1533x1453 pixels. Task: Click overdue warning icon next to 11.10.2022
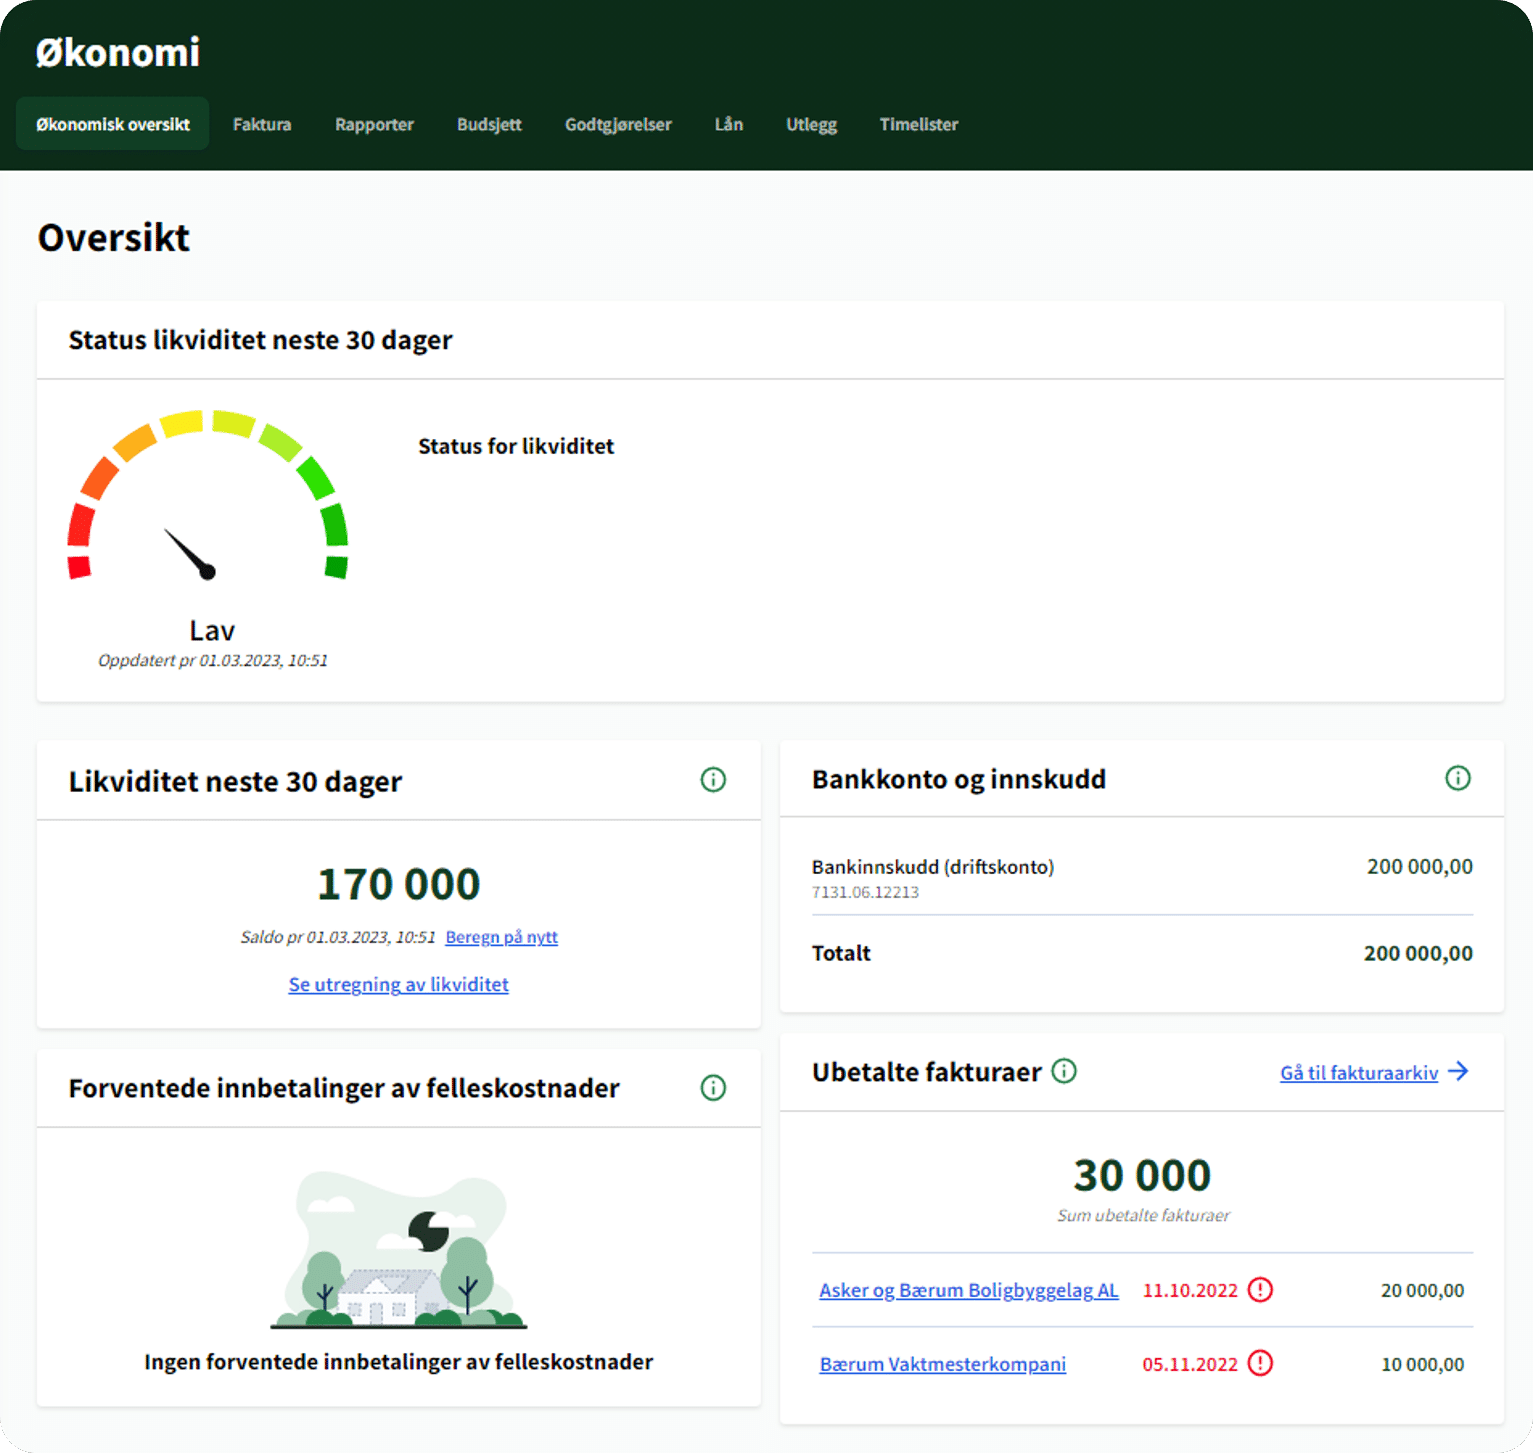coord(1260,1290)
